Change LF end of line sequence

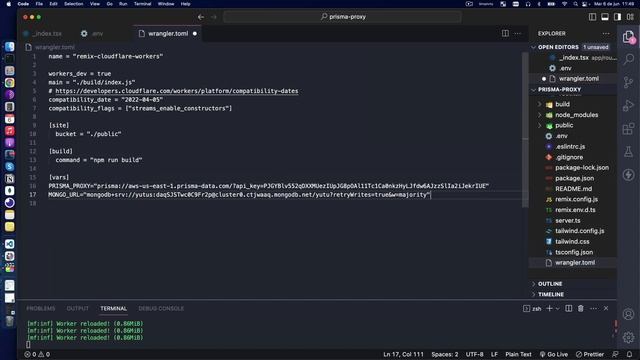coord(494,354)
